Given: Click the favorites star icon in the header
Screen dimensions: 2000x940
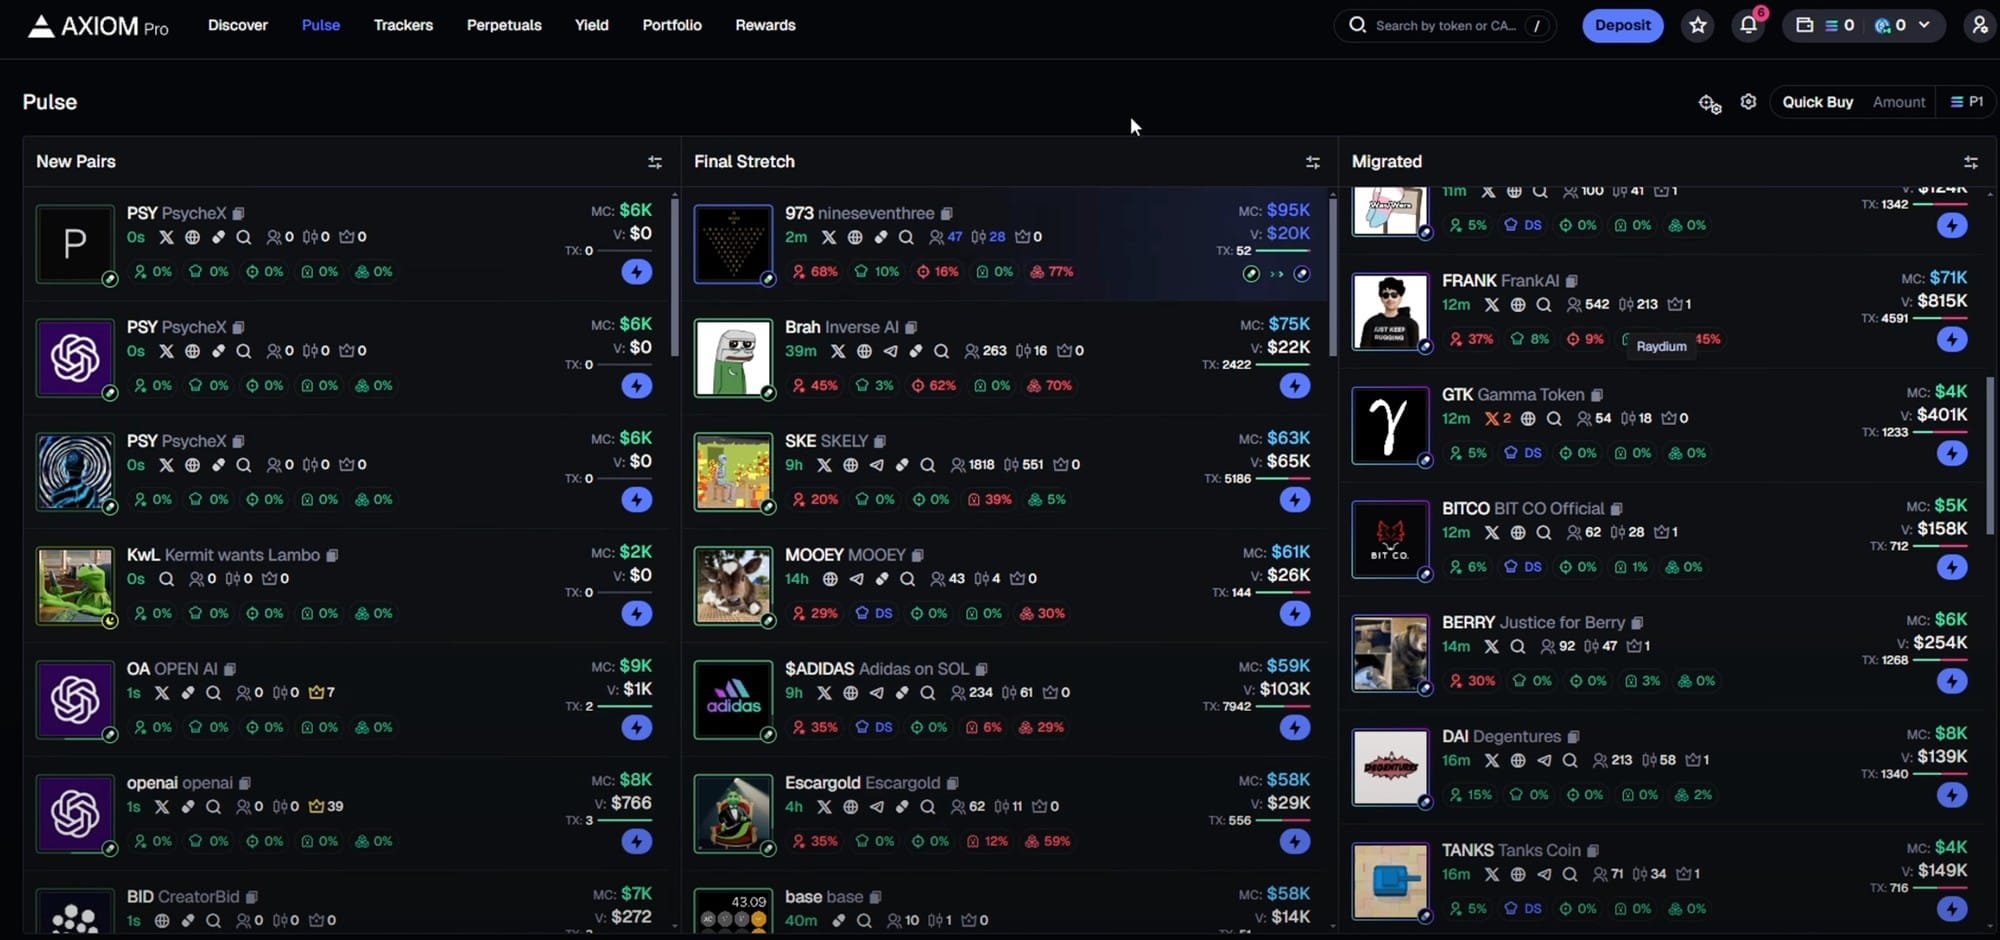Looking at the screenshot, I should pos(1697,25).
